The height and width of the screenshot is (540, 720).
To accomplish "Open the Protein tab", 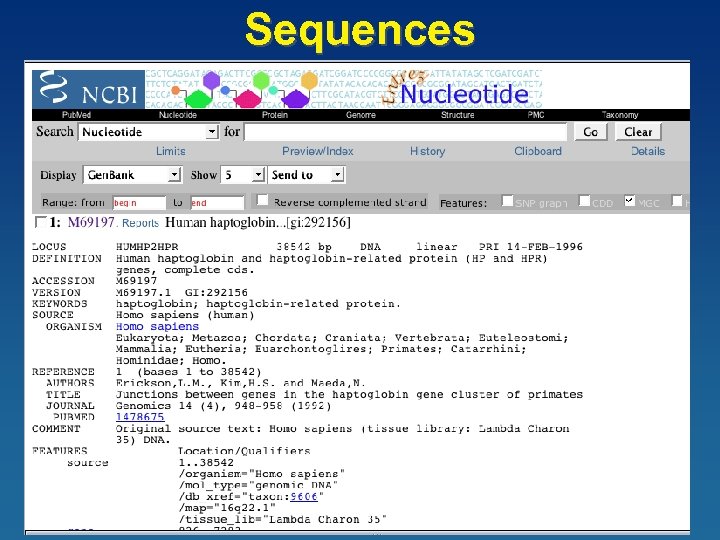I will (275, 115).
